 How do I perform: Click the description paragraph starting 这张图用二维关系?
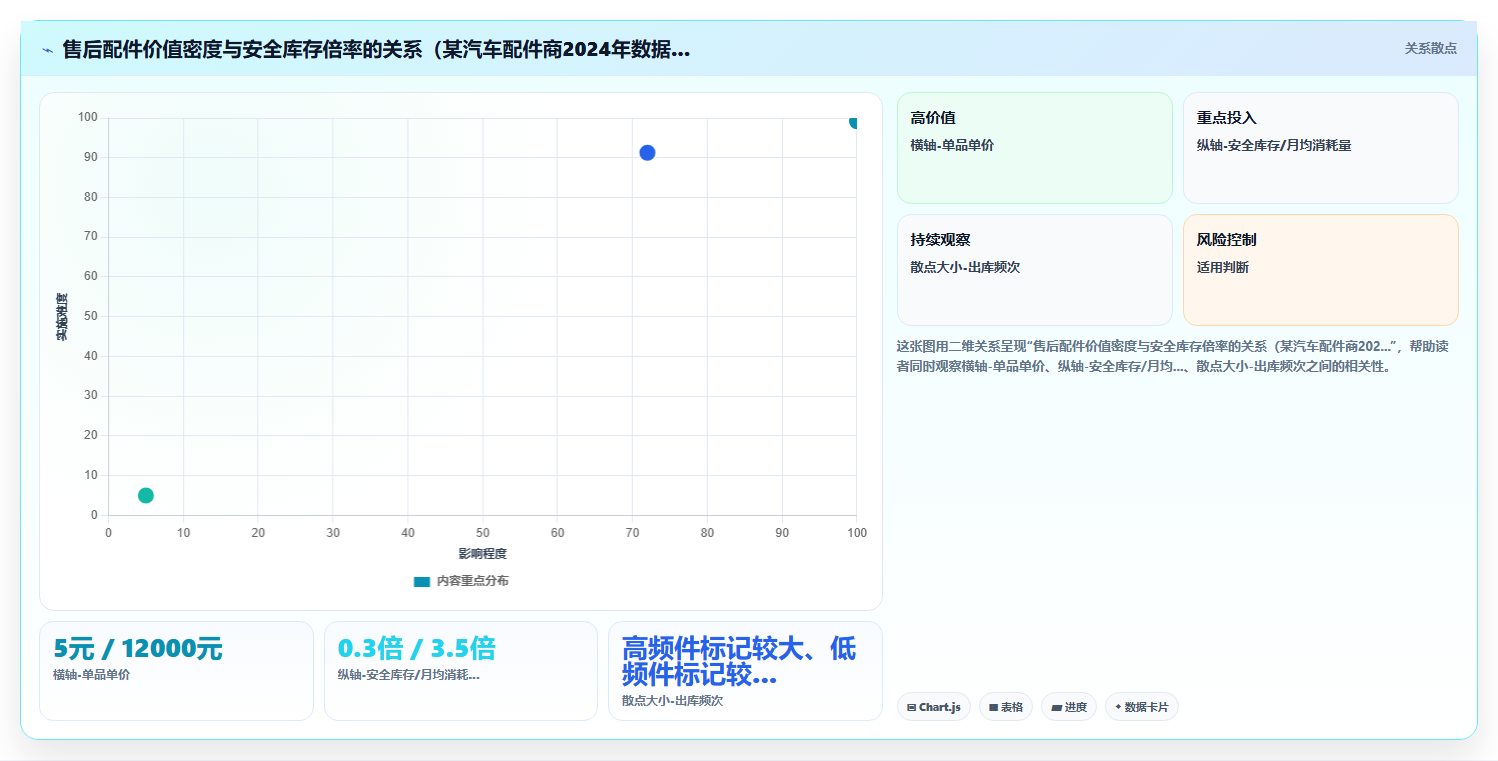[x=1172, y=356]
